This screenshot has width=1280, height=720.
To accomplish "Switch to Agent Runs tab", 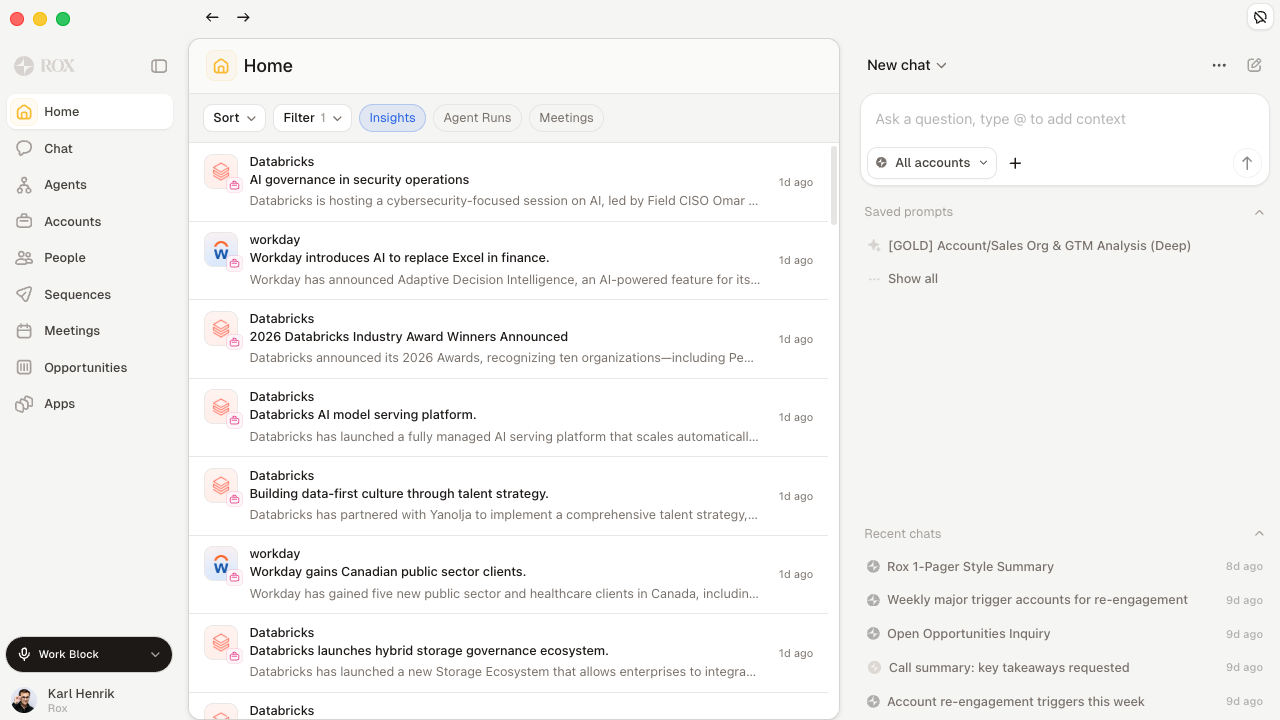I will (477, 118).
